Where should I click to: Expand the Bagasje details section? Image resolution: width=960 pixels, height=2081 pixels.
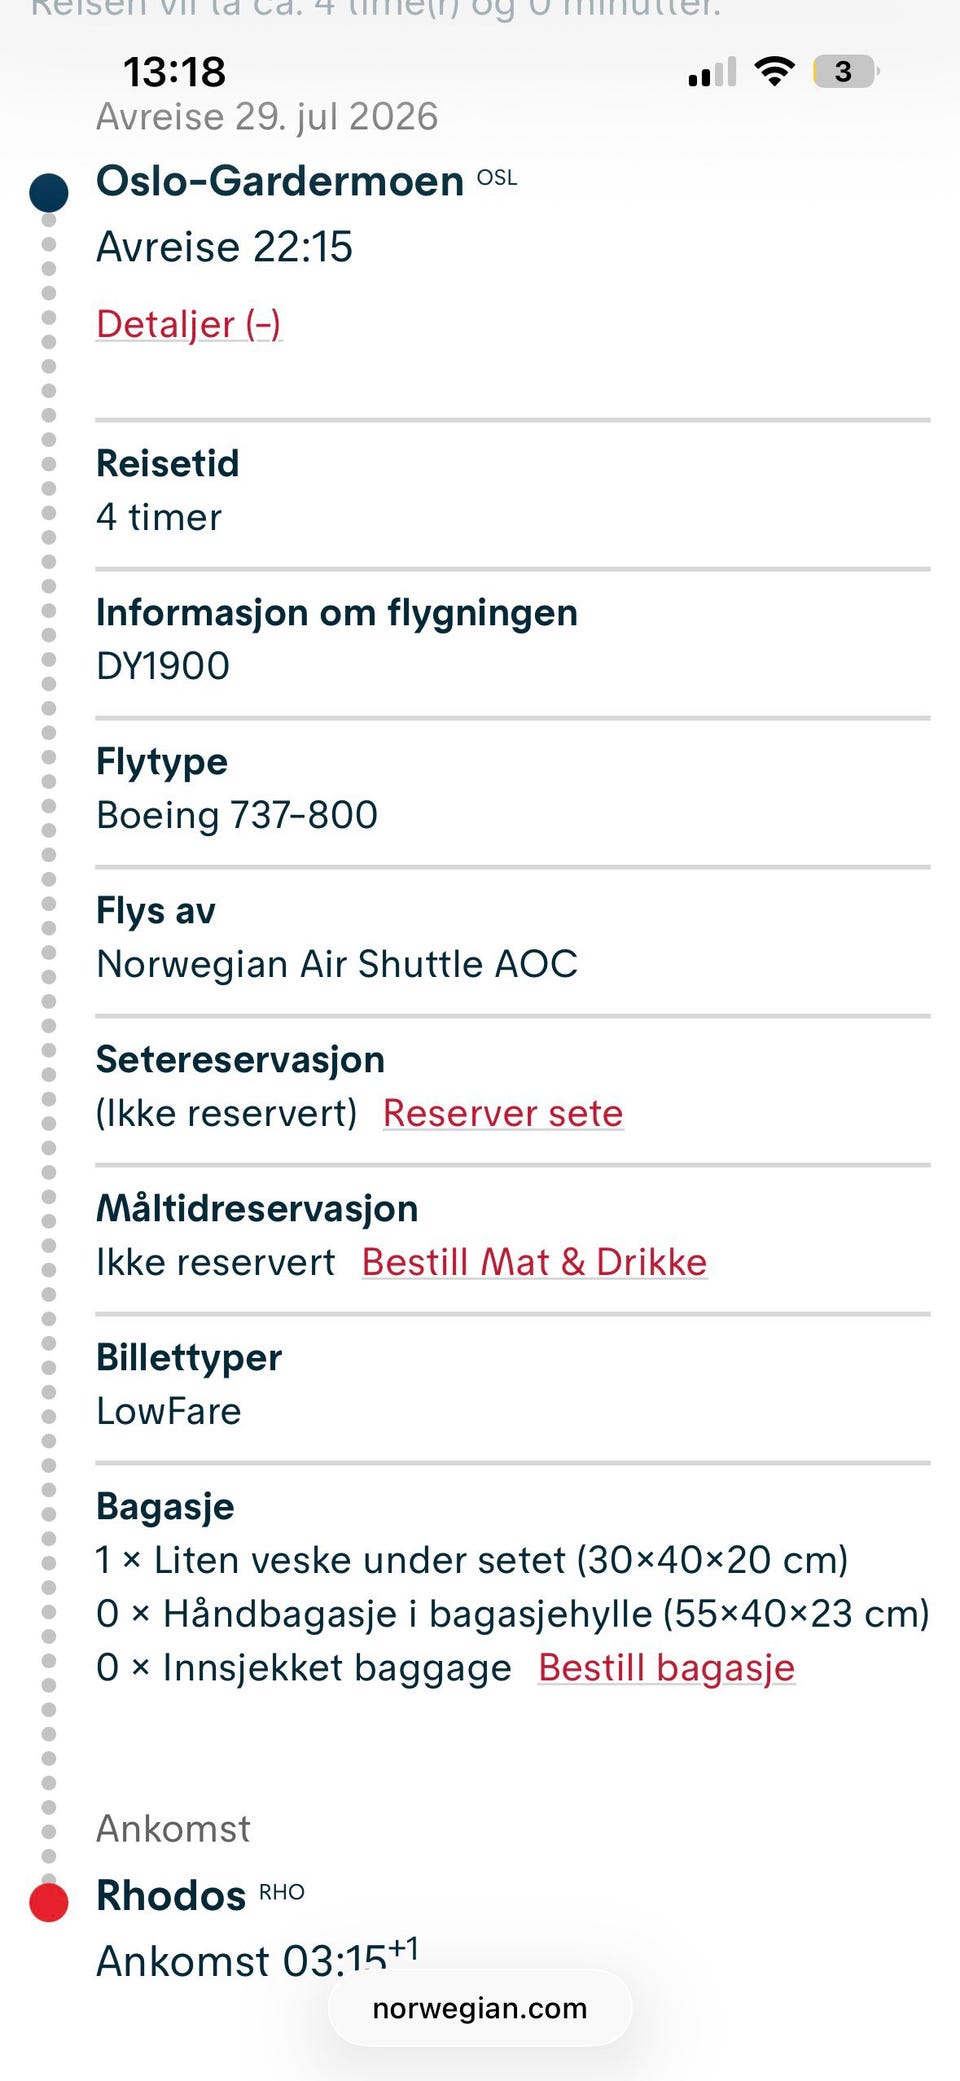pos(165,1505)
